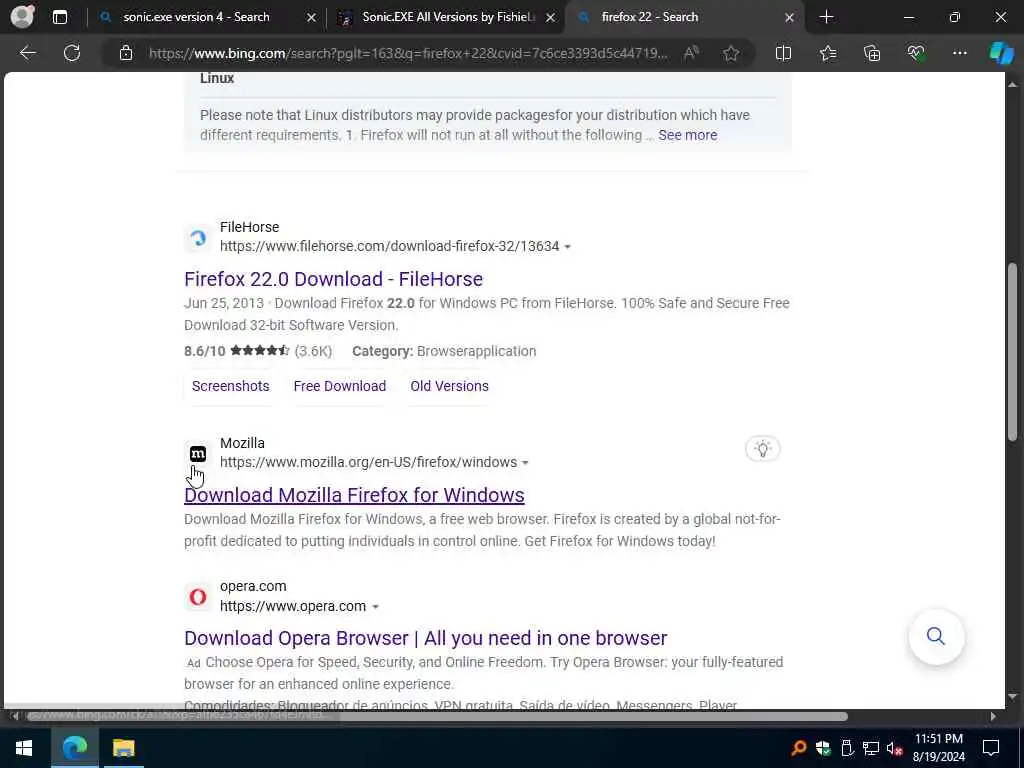
Task: Close the firefox 22 Search tab
Action: pyautogui.click(x=789, y=18)
